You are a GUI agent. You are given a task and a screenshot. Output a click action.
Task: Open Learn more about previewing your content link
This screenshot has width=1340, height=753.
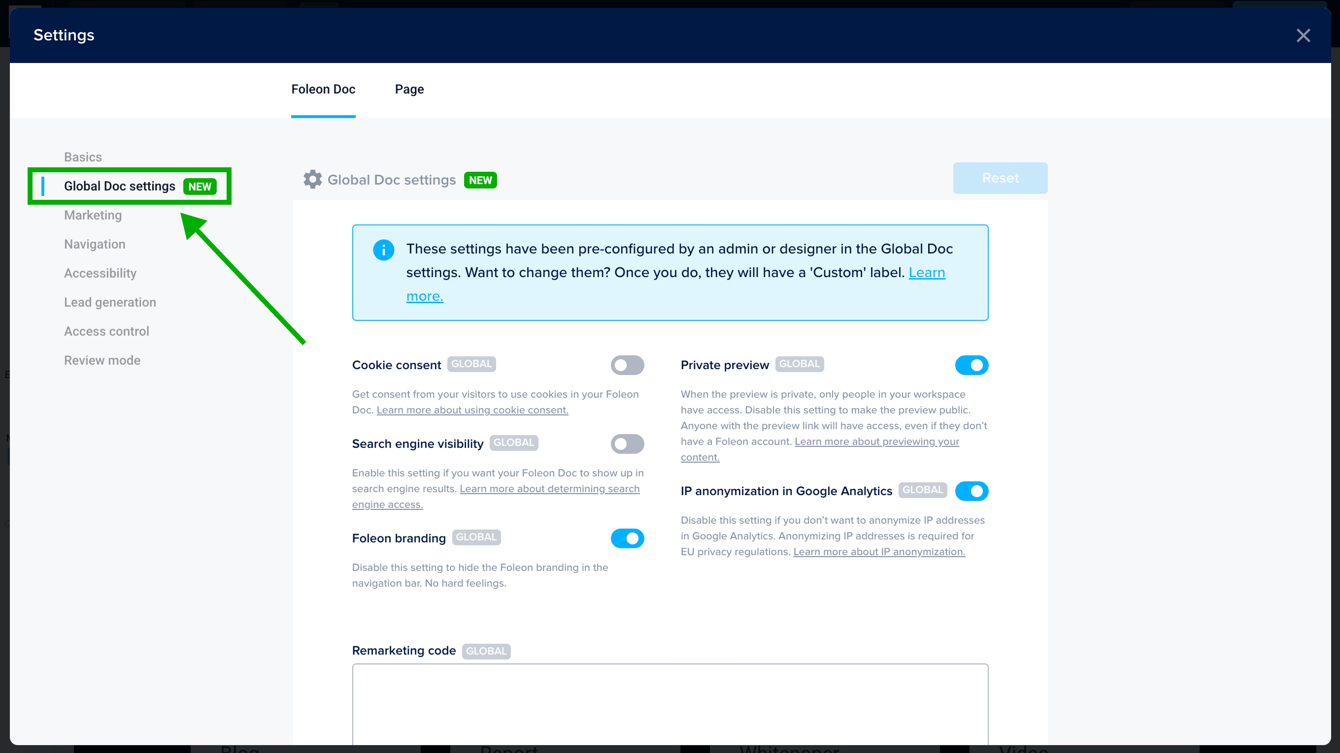click(876, 442)
